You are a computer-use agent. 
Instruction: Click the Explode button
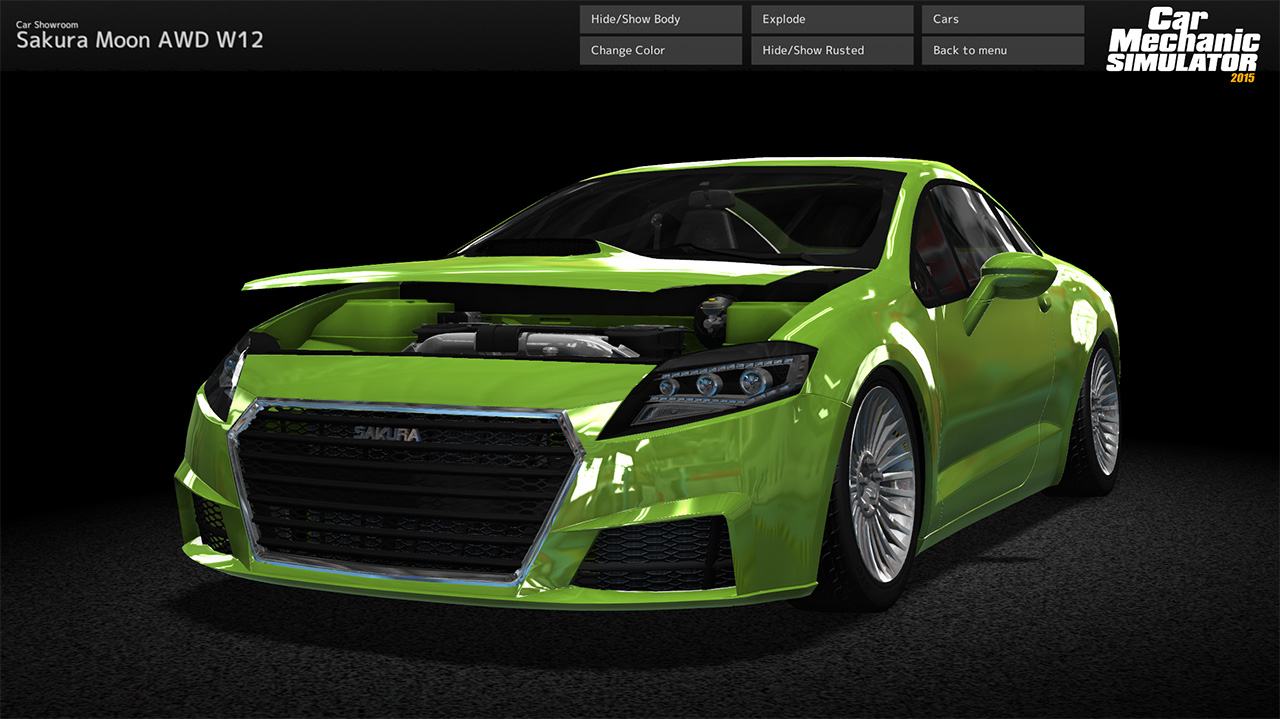pos(831,18)
